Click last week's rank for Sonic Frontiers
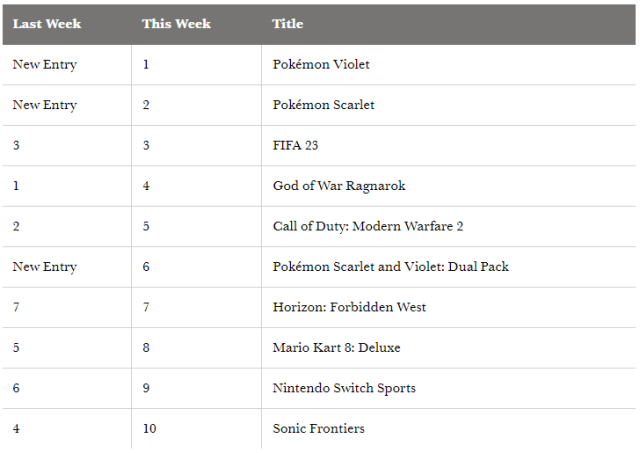The image size is (640, 453). click(16, 429)
